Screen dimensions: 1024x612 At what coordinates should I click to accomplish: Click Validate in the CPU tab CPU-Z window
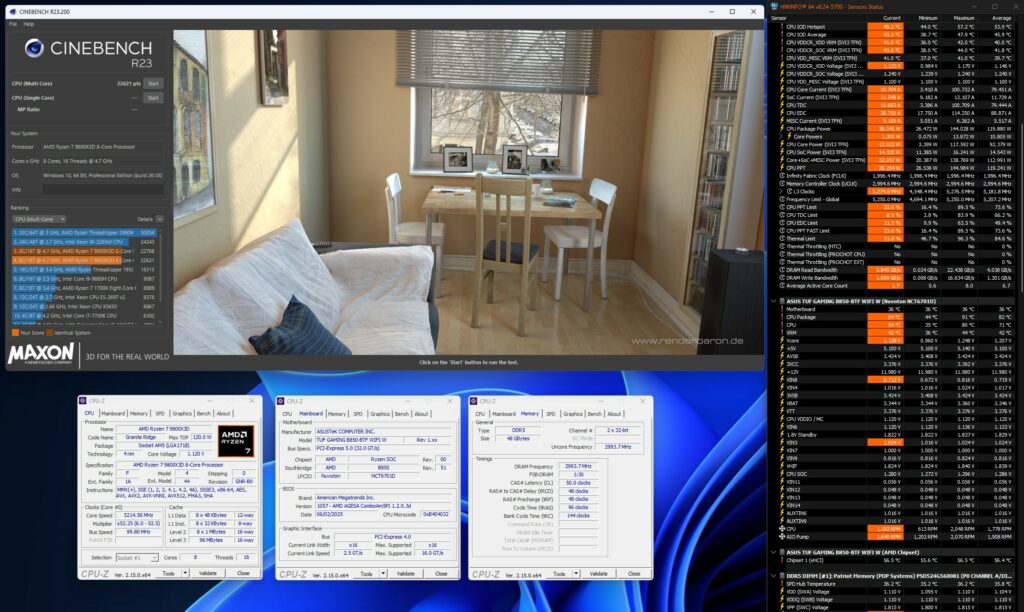(208, 573)
